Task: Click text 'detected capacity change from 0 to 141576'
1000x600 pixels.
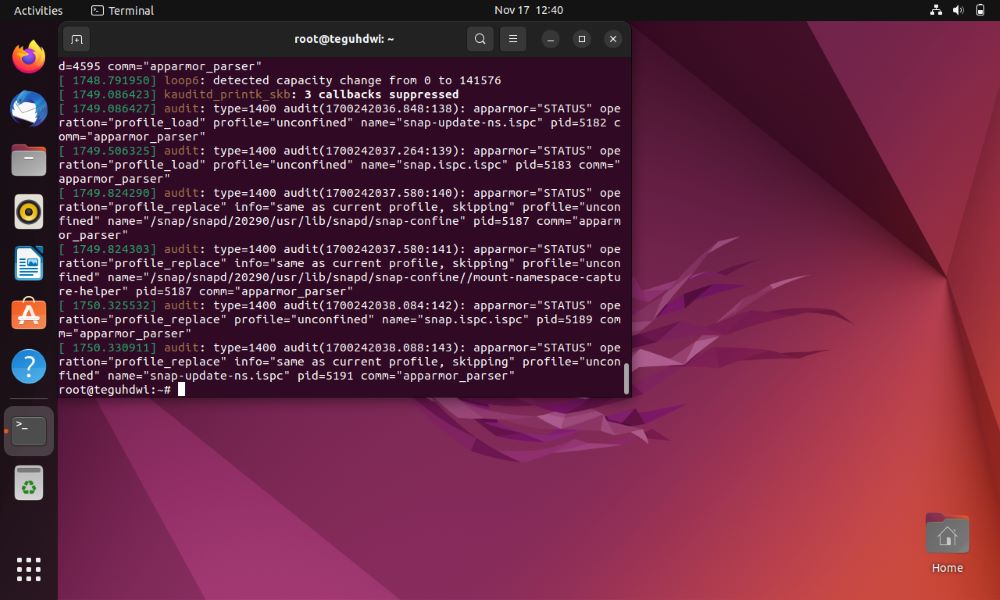Action: [x=357, y=80]
